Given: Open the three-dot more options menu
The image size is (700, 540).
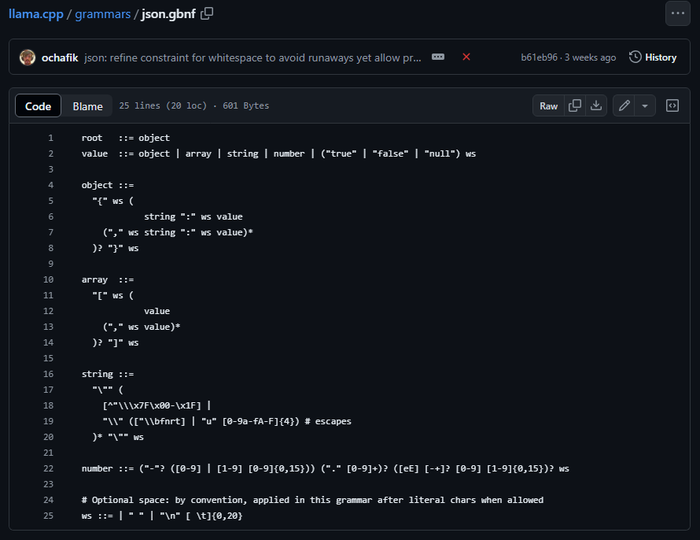Looking at the screenshot, I should pyautogui.click(x=678, y=13).
